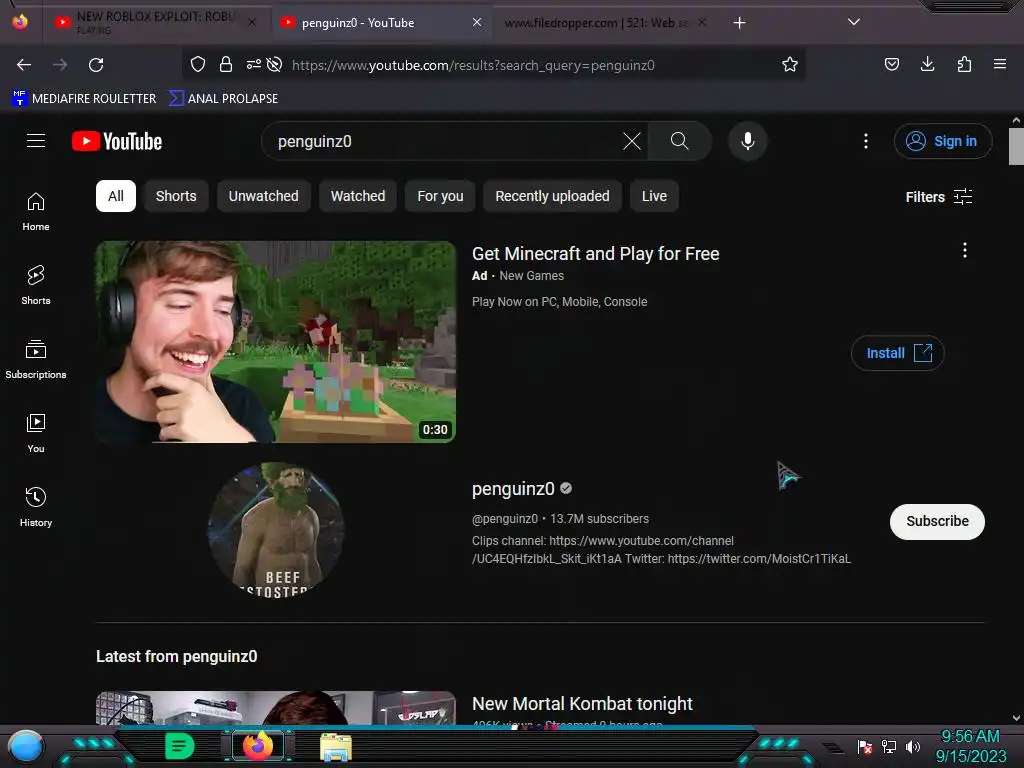
Task: Open the penguinz0 channel name link
Action: click(x=513, y=488)
